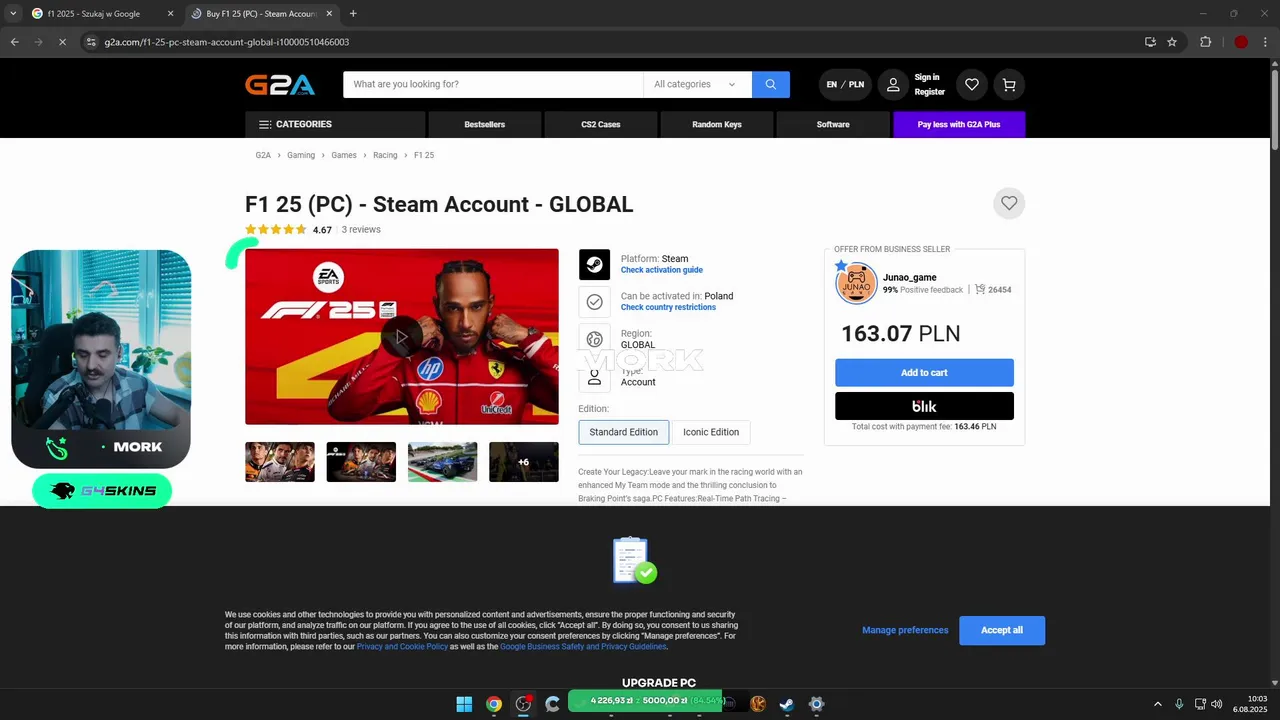Open the +6 more images thumbnail

coord(523,462)
